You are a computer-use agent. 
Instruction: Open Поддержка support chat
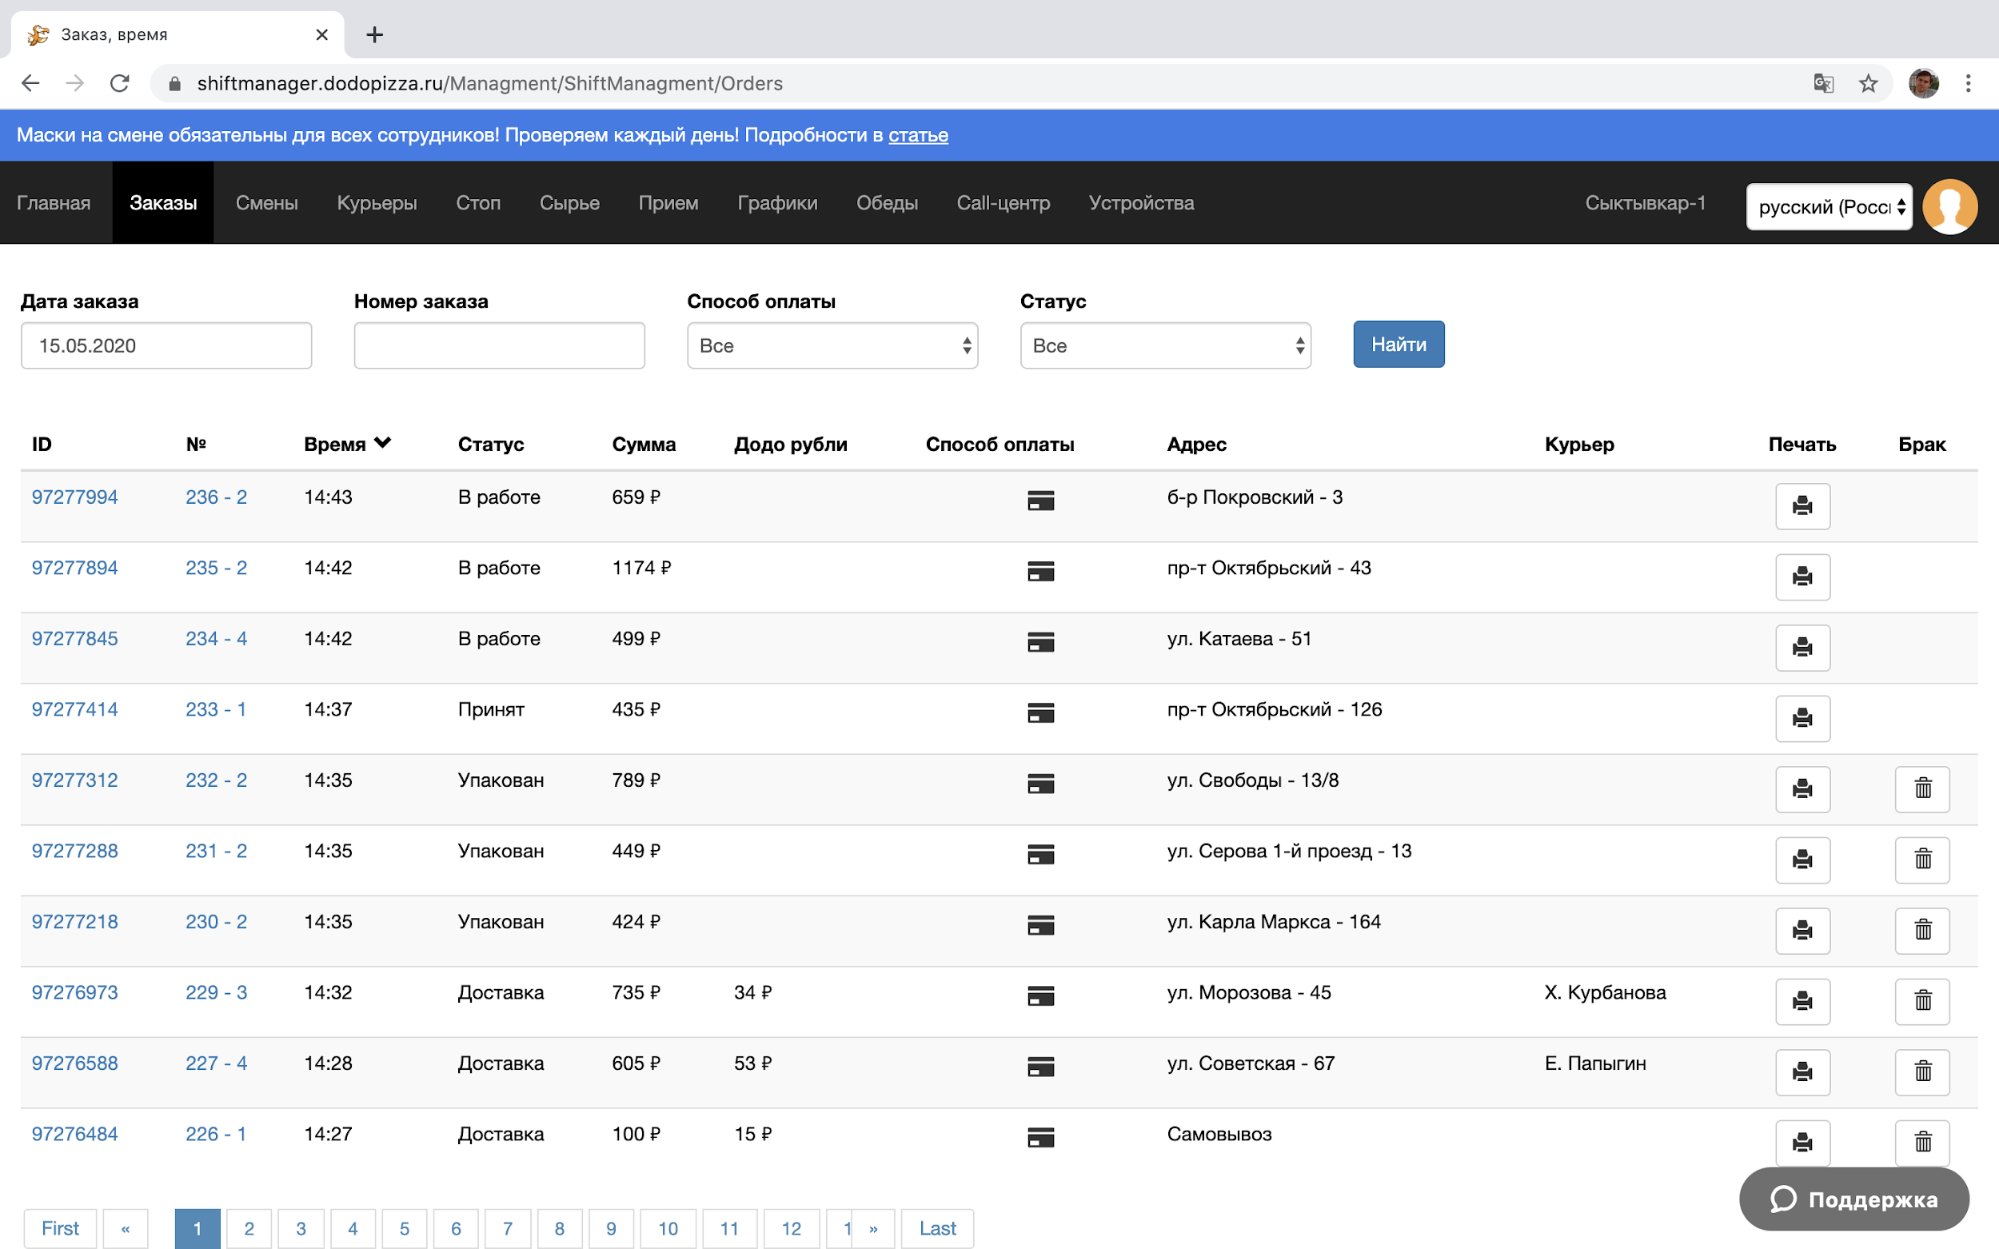[x=1853, y=1199]
